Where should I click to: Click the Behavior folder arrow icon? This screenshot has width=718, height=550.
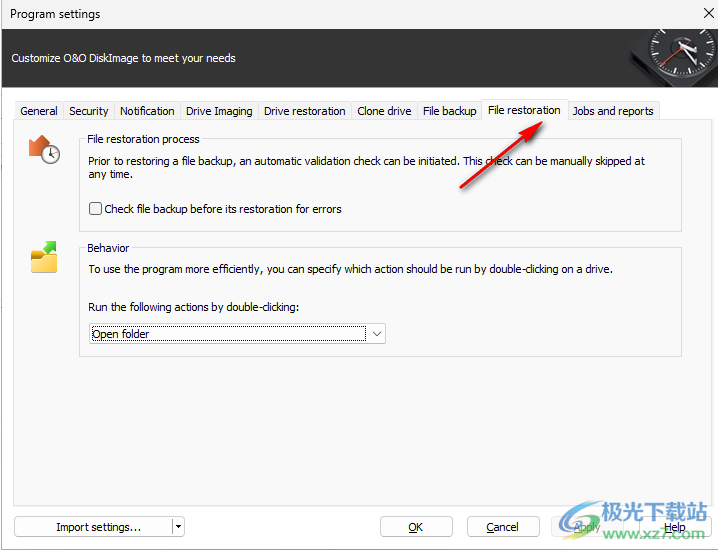pyautogui.click(x=44, y=259)
